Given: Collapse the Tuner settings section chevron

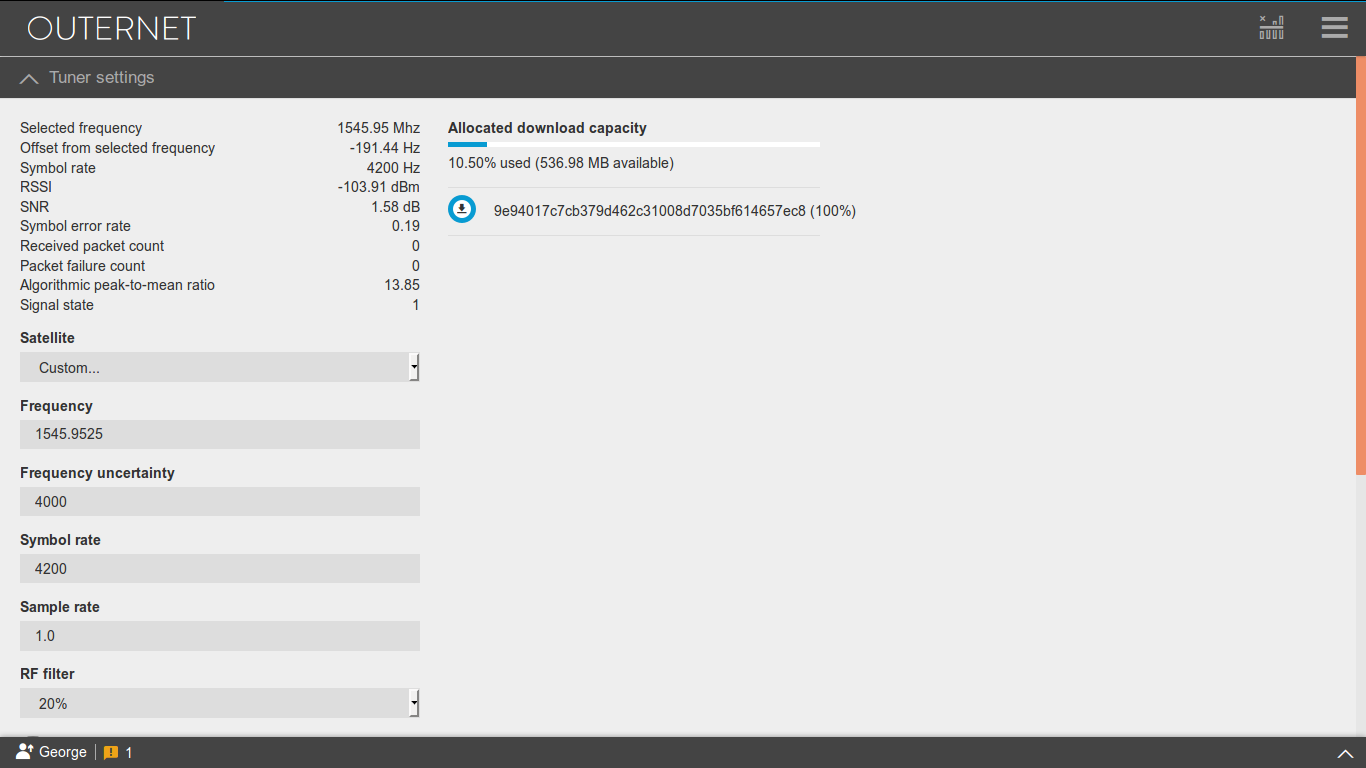Looking at the screenshot, I should tap(29, 78).
